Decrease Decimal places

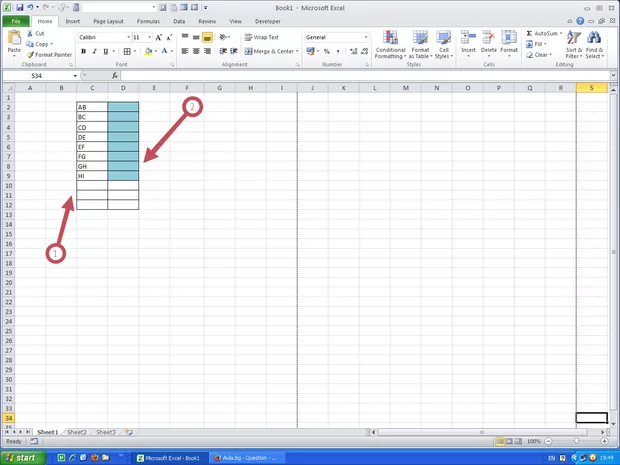point(365,51)
